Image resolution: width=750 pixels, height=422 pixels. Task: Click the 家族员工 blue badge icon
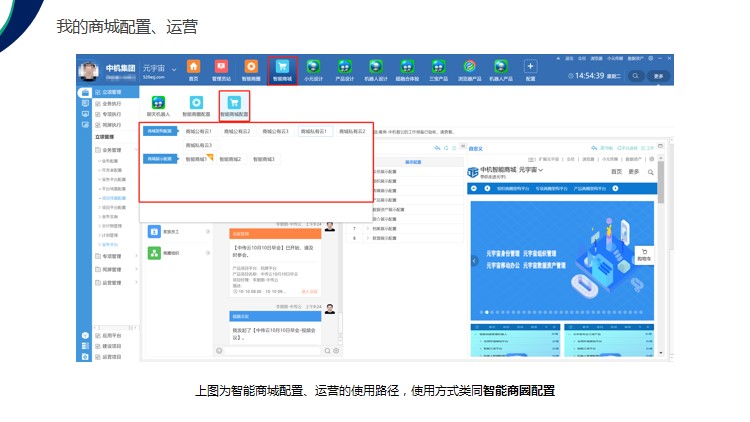pos(154,232)
